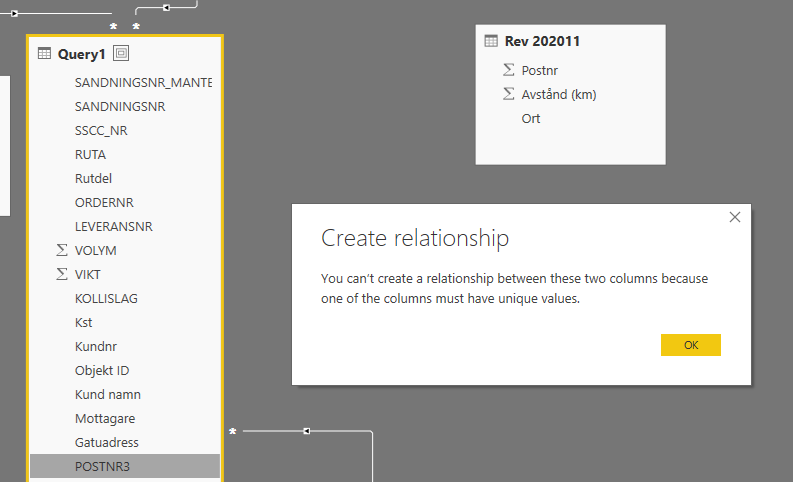Viewport: 793px width, 482px height.
Task: Click the VIKT sigma icon
Action: coord(62,274)
